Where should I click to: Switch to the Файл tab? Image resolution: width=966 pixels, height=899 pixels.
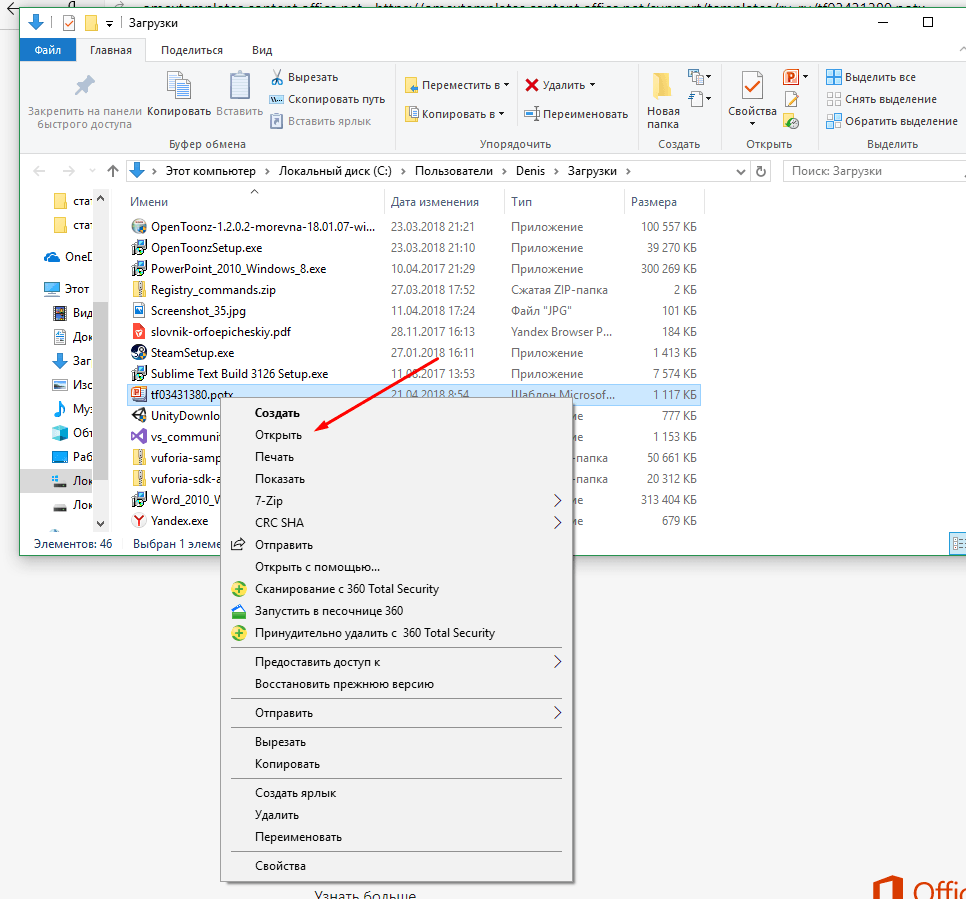coord(47,50)
